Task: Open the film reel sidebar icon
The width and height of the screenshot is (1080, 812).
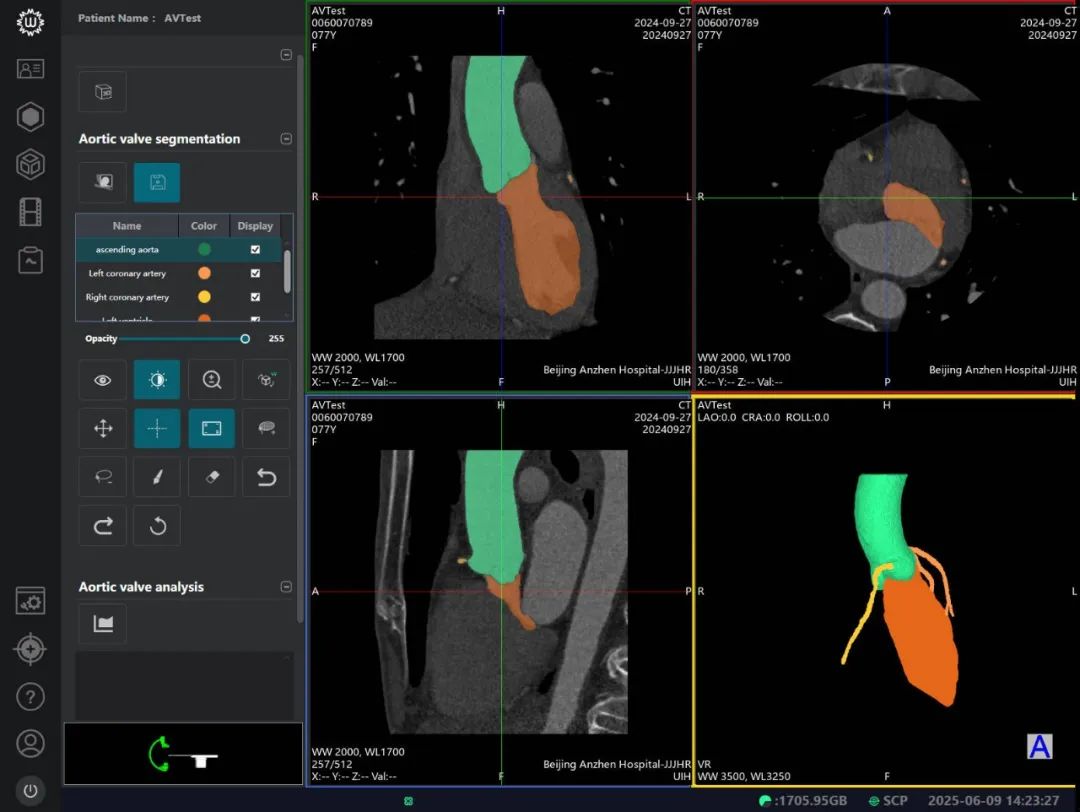Action: click(31, 211)
